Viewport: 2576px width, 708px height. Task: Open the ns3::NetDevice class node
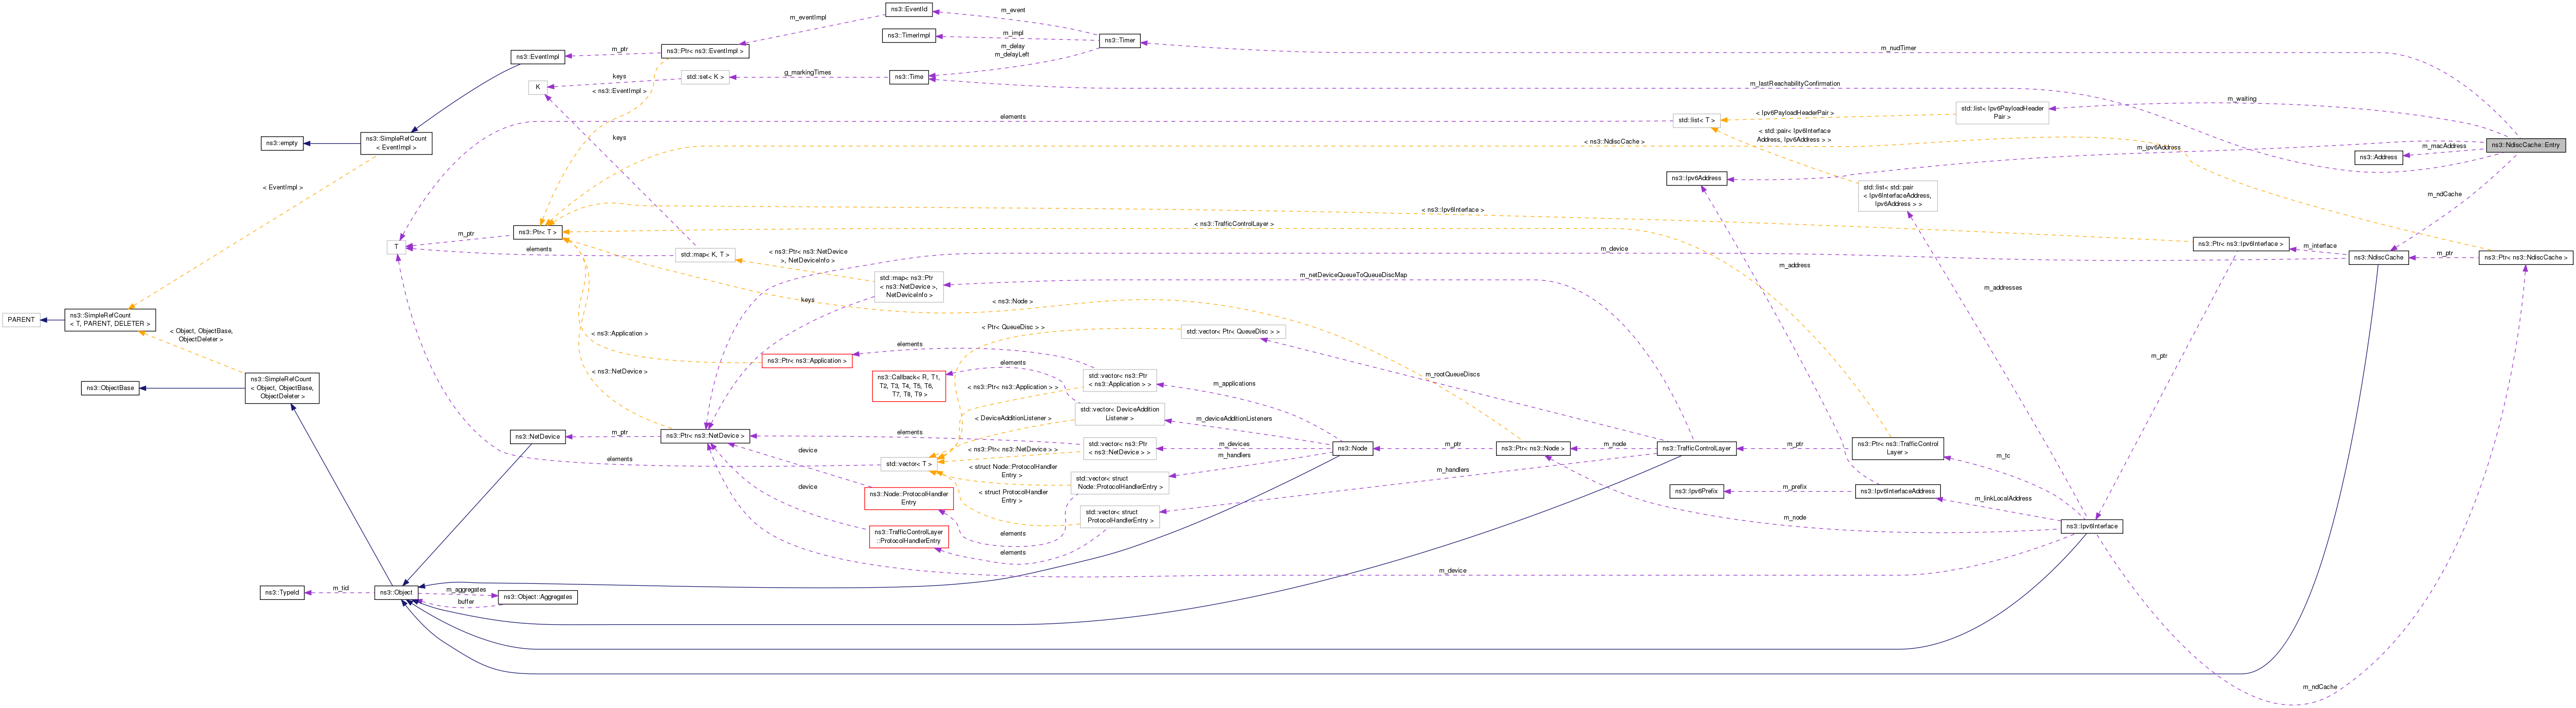537,437
